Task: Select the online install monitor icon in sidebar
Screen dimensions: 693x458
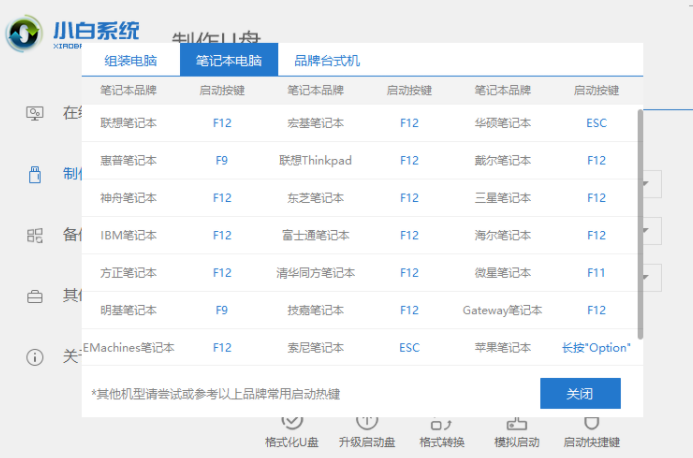Action: click(x=35, y=113)
